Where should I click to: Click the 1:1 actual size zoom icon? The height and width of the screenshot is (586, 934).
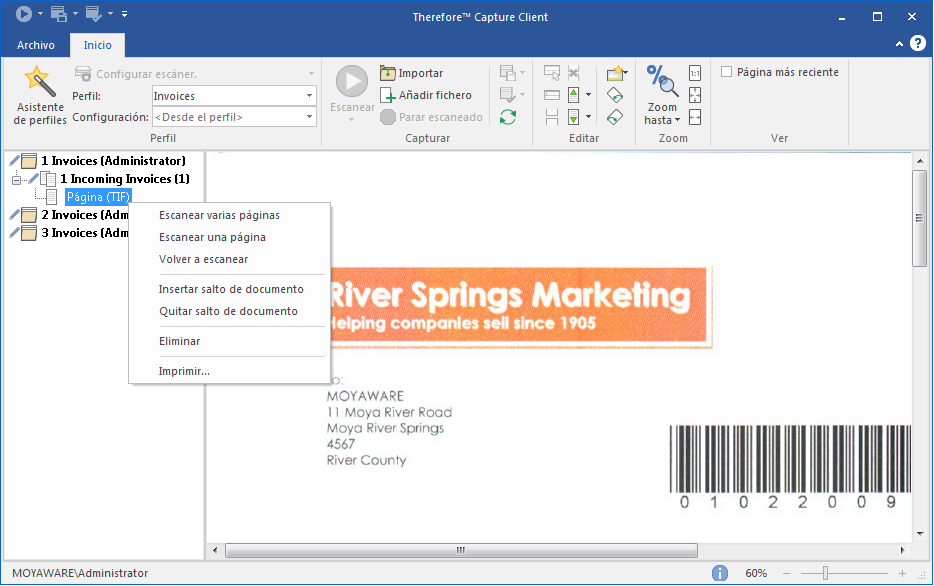point(695,73)
